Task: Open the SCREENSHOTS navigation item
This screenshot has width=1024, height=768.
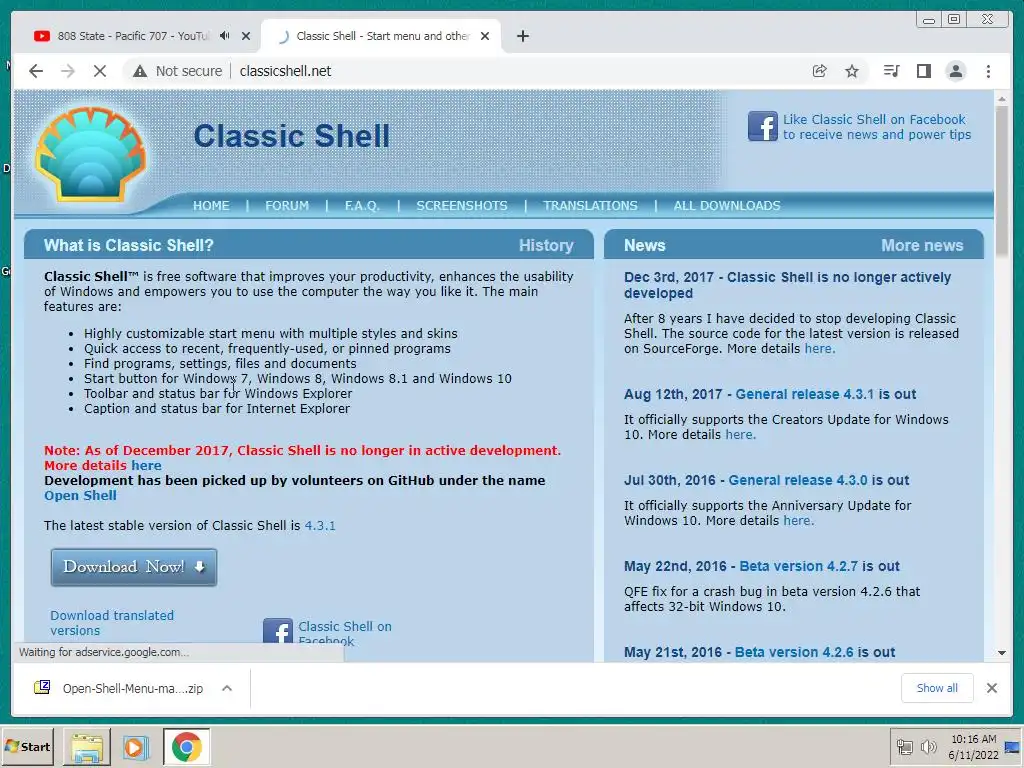Action: 462,206
